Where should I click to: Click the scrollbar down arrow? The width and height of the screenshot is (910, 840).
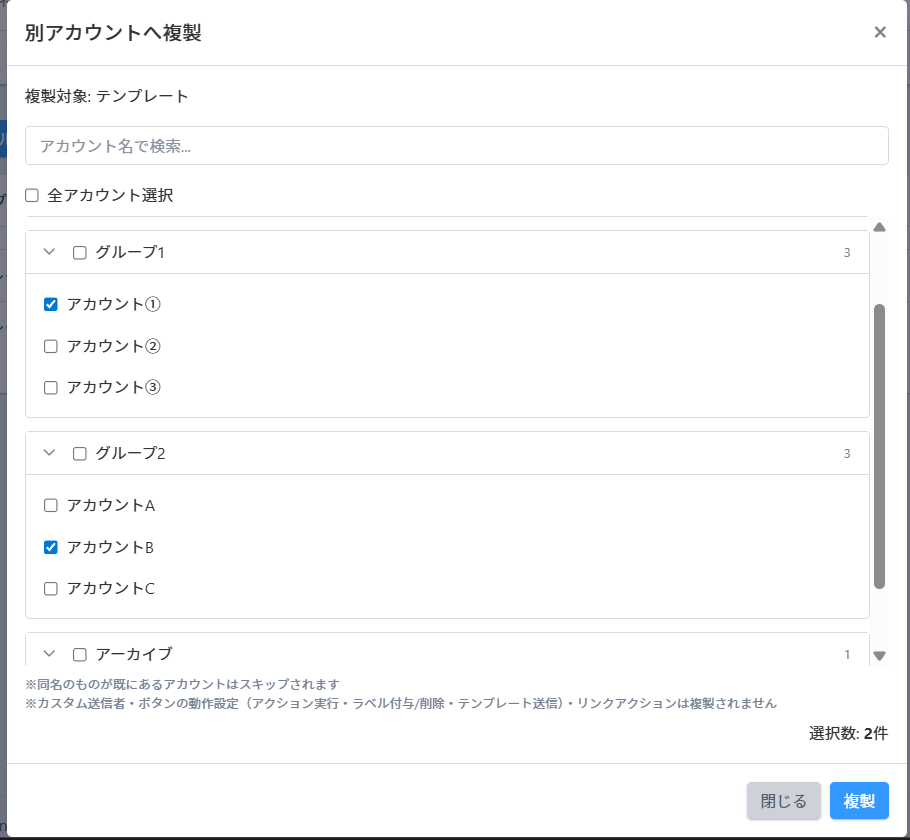[x=880, y=656]
